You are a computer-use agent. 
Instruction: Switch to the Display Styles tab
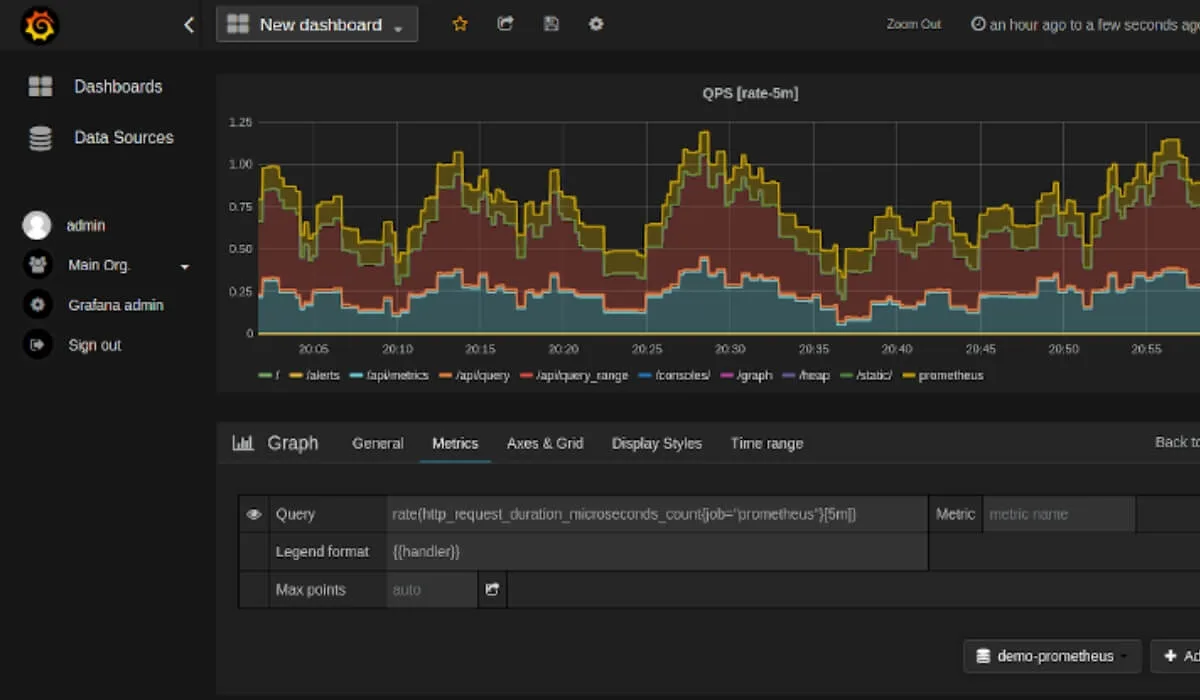(656, 443)
